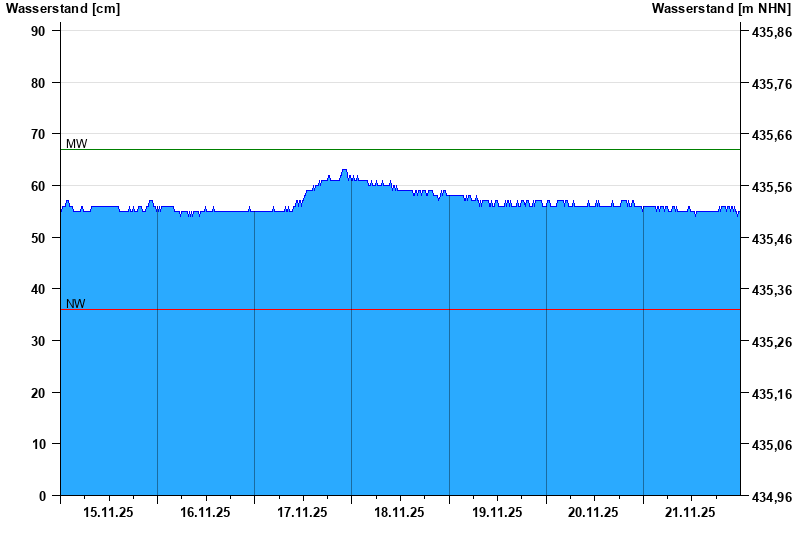Click the 90 cm axis value
The width and height of the screenshot is (800, 550).
(x=38, y=31)
